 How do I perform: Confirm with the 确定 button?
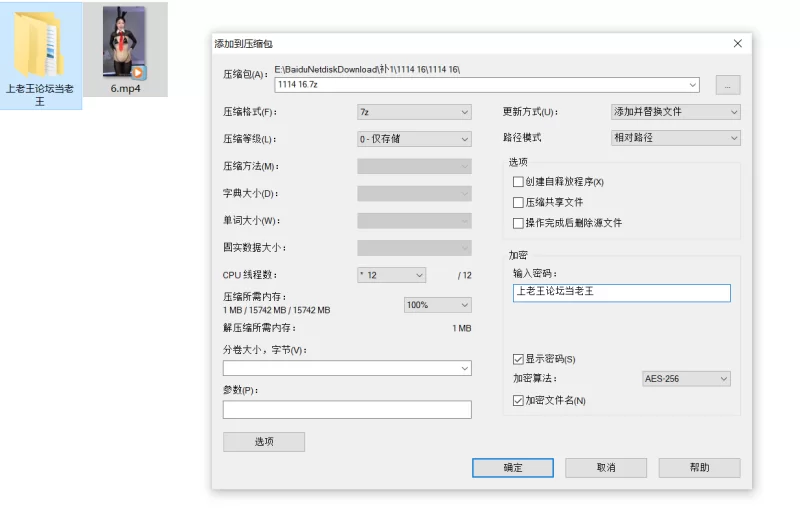click(x=513, y=468)
